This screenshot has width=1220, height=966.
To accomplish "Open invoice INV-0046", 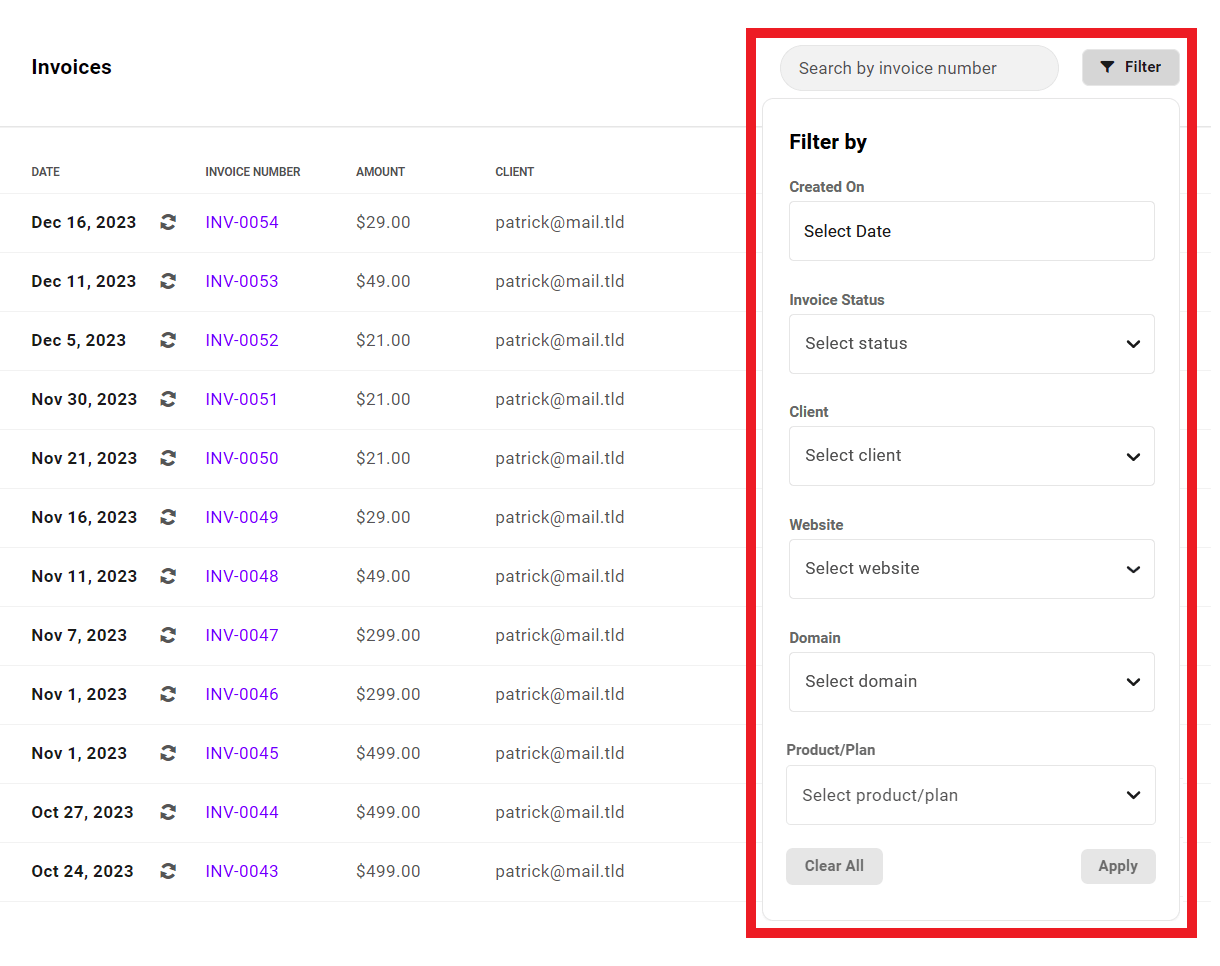I will pyautogui.click(x=242, y=694).
